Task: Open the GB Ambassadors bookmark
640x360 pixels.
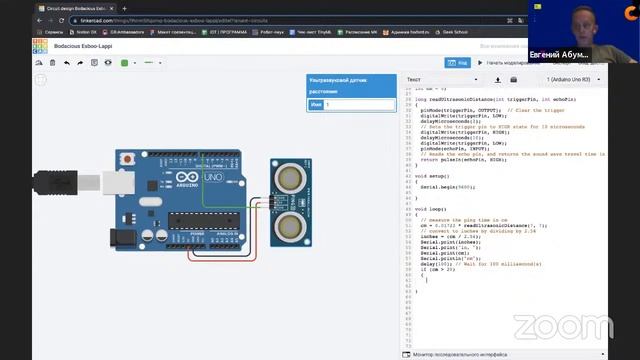Action: pos(123,32)
